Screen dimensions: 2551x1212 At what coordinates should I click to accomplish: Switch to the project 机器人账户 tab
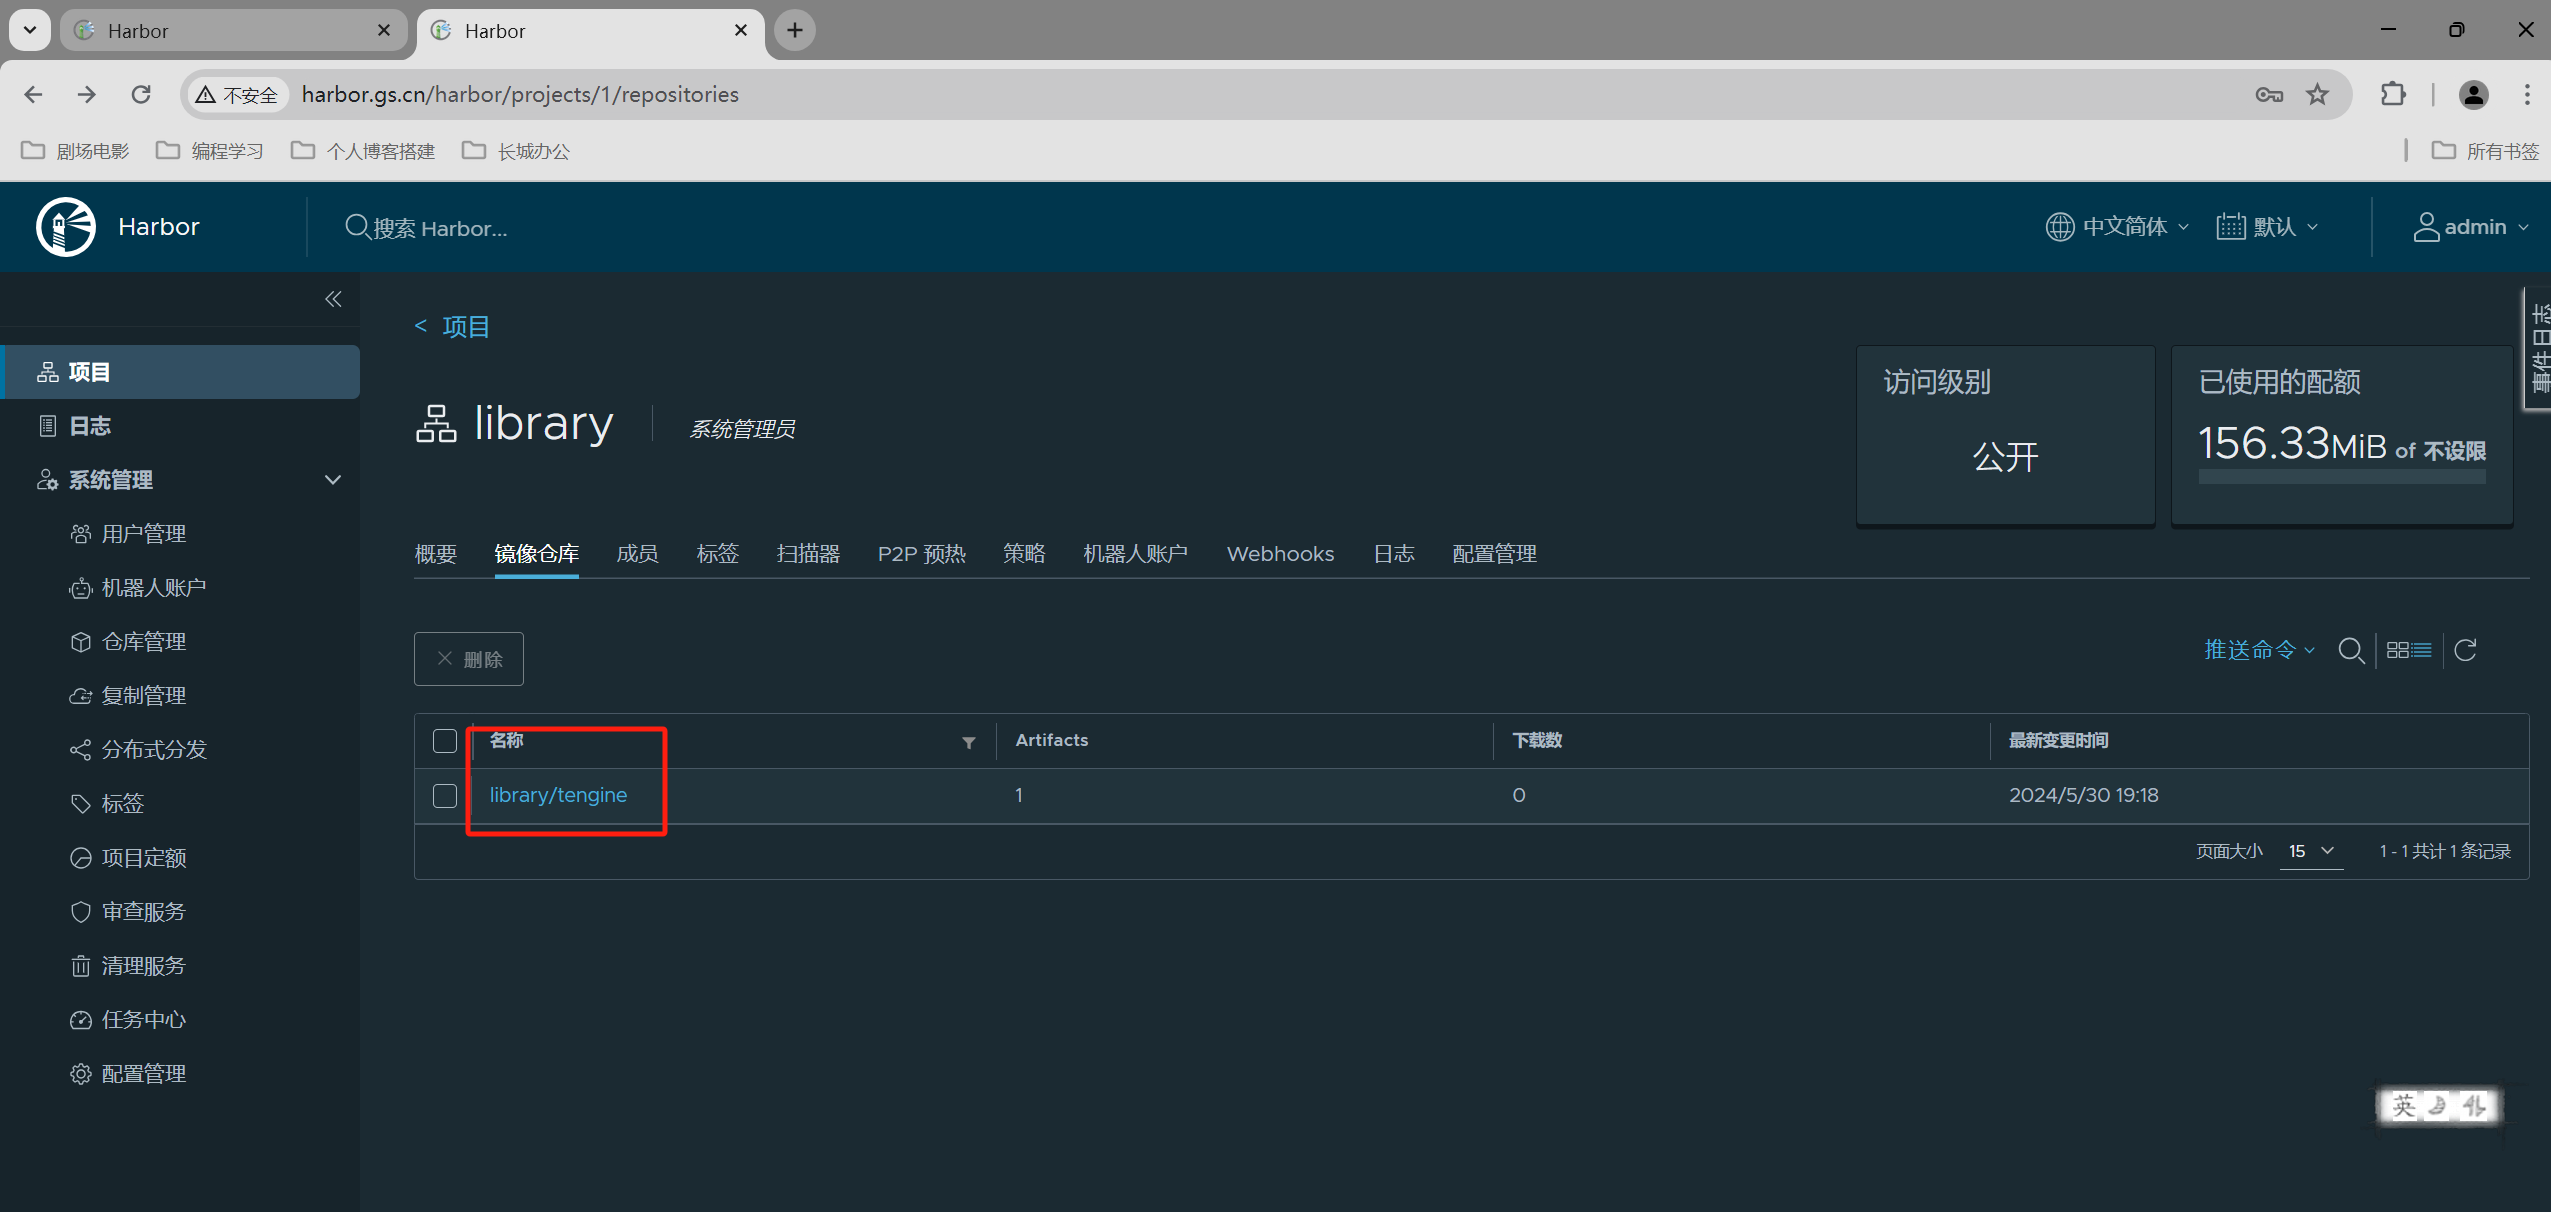pyautogui.click(x=1136, y=554)
